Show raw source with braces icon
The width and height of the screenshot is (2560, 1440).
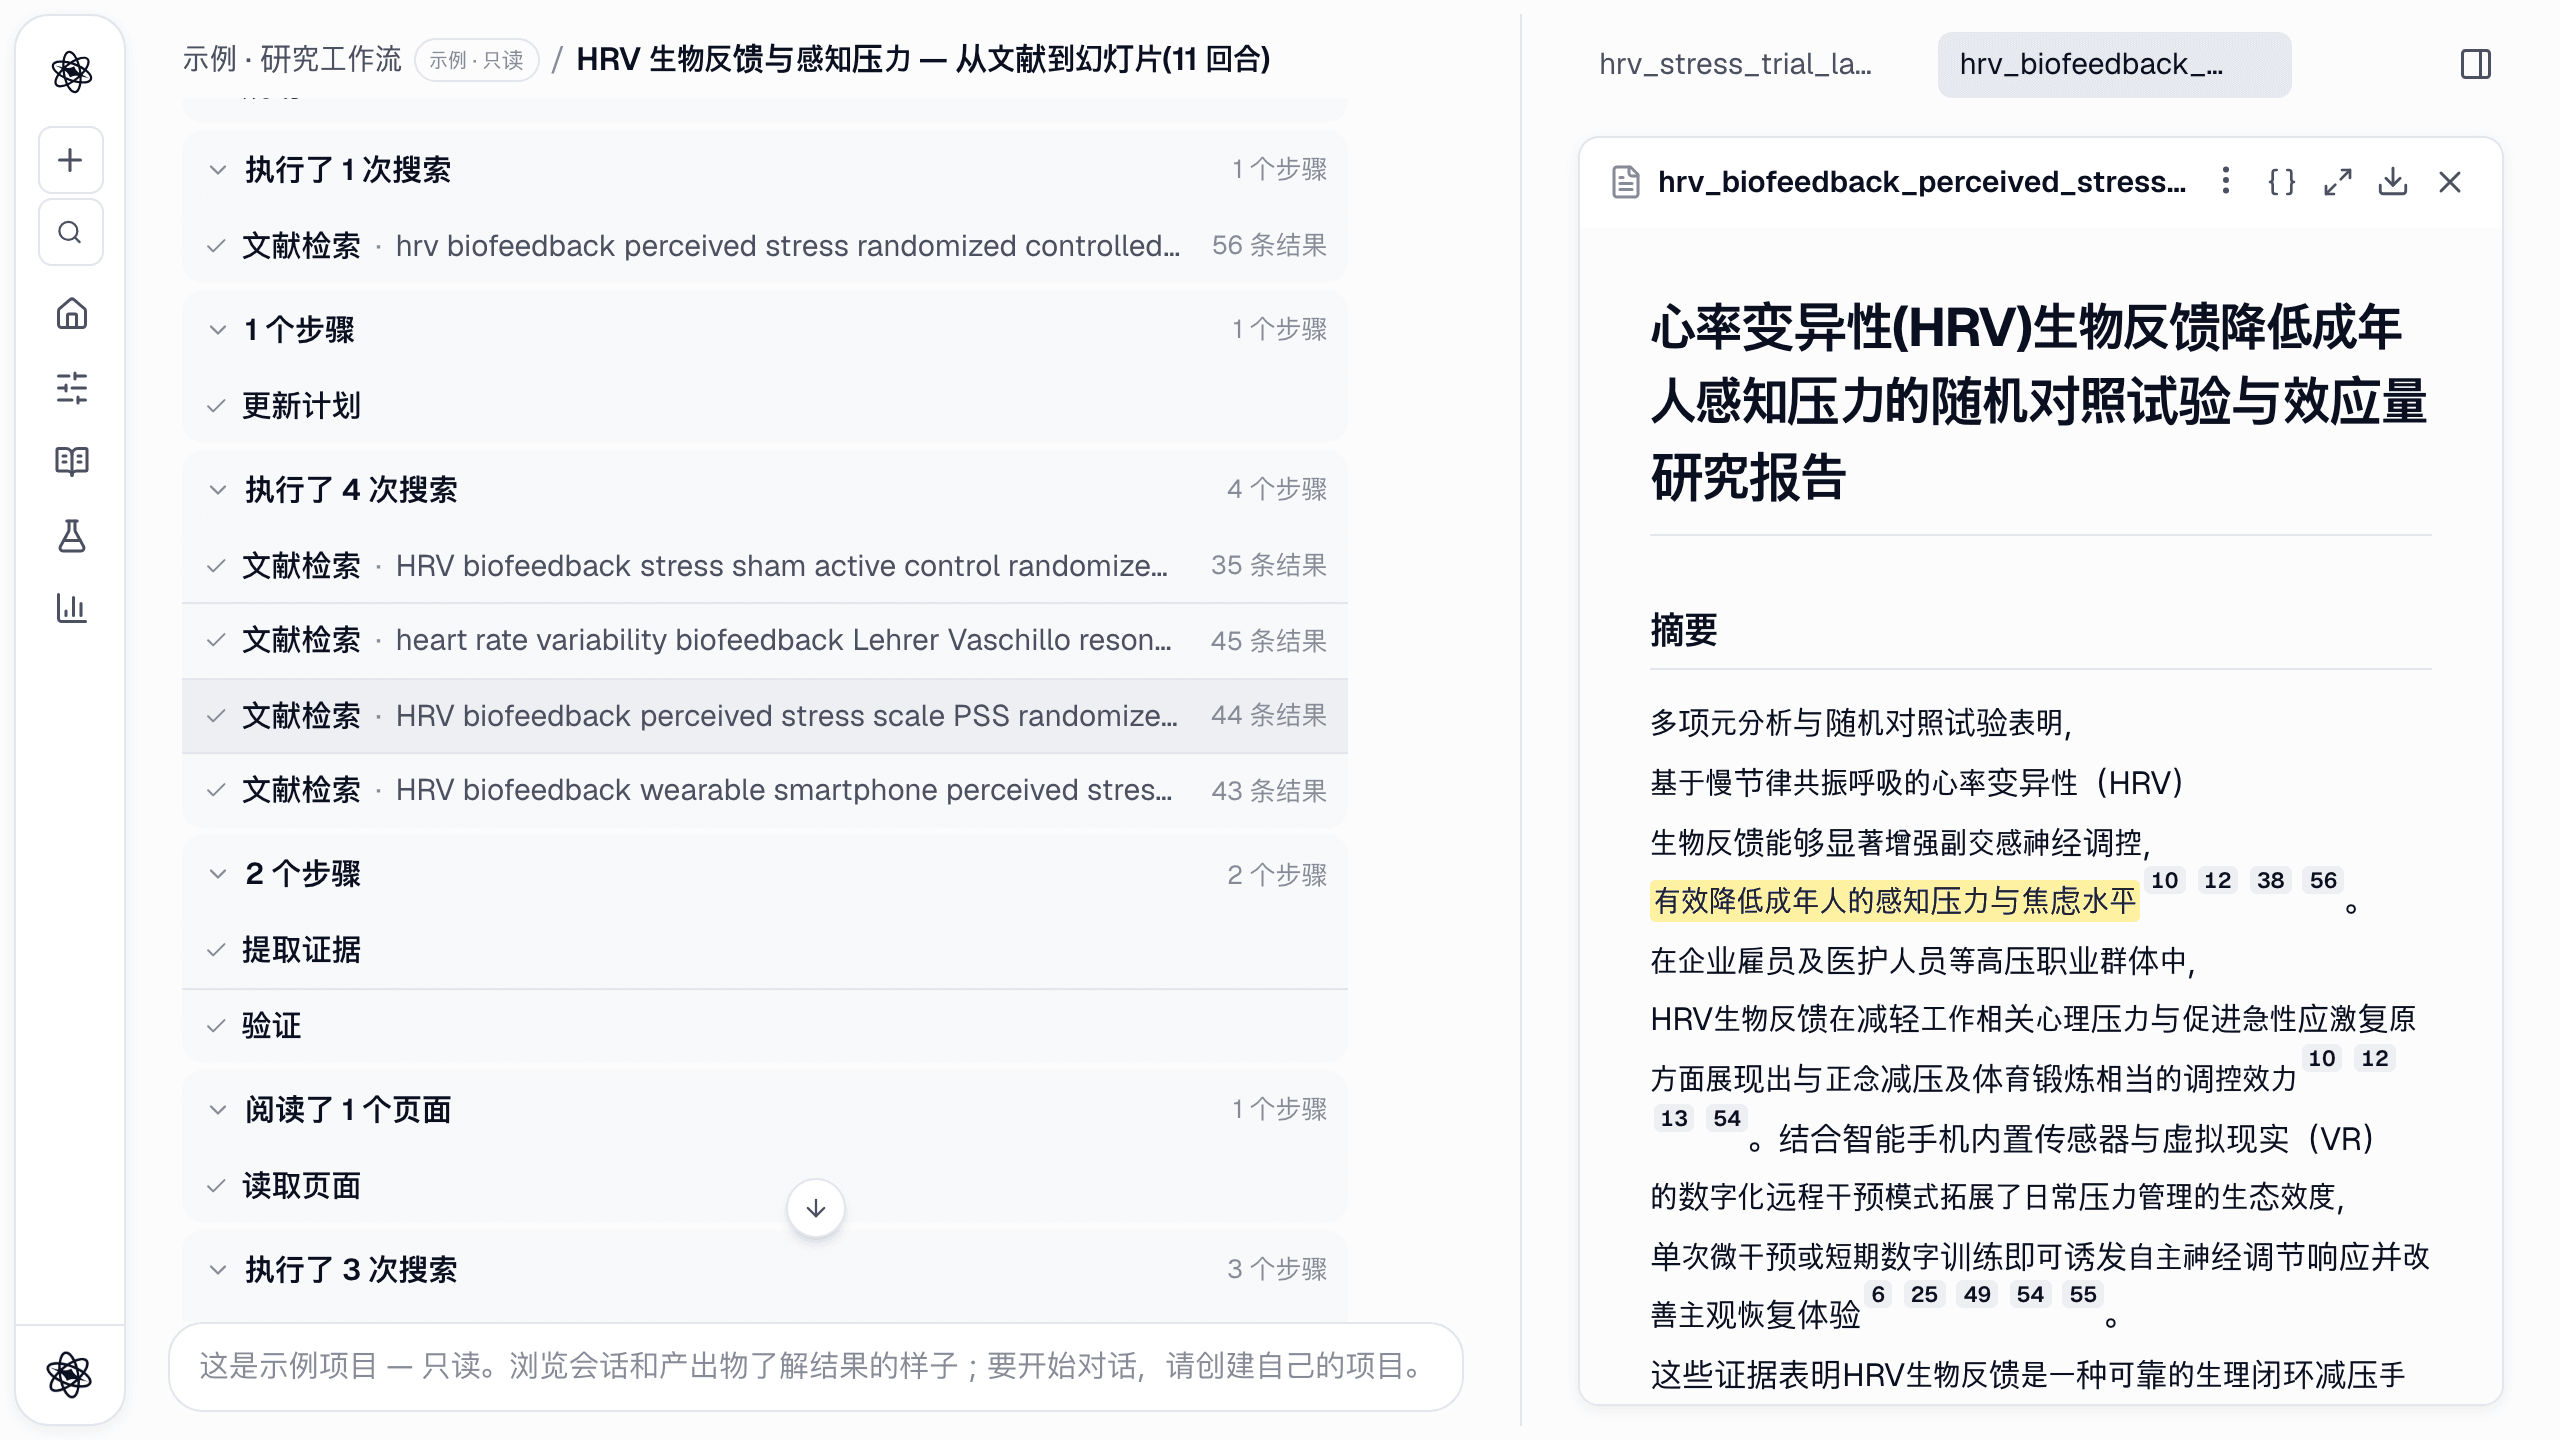2282,181
